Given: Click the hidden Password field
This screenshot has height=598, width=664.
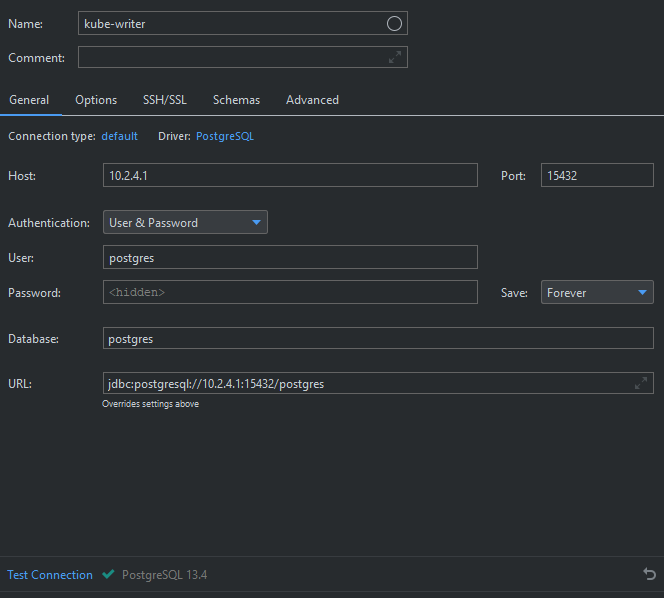Looking at the screenshot, I should click(x=290, y=292).
